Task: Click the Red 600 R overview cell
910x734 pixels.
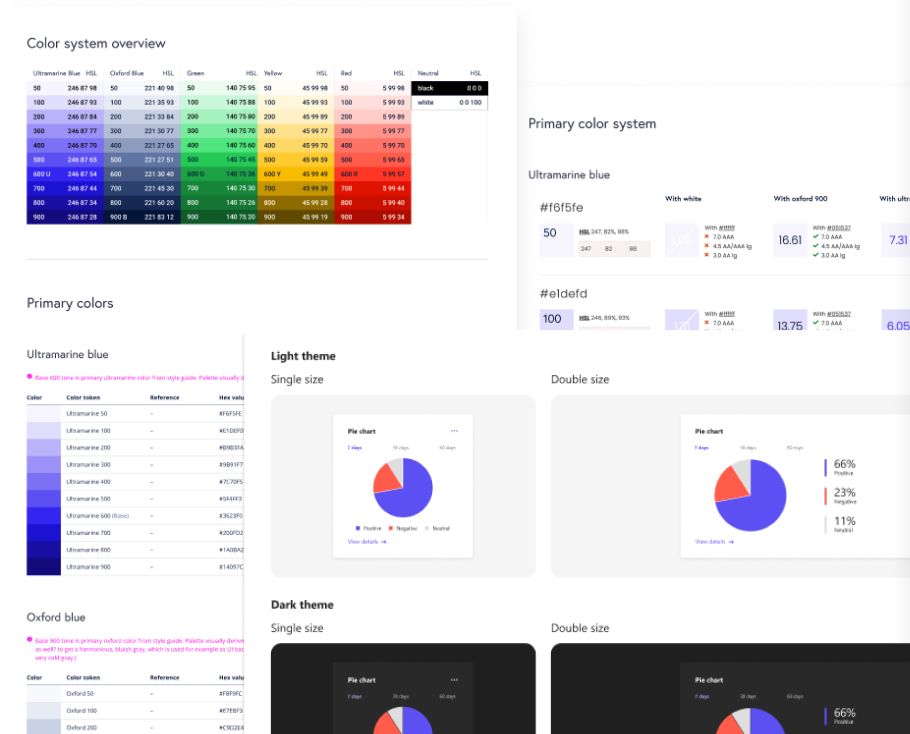Action: pos(373,174)
